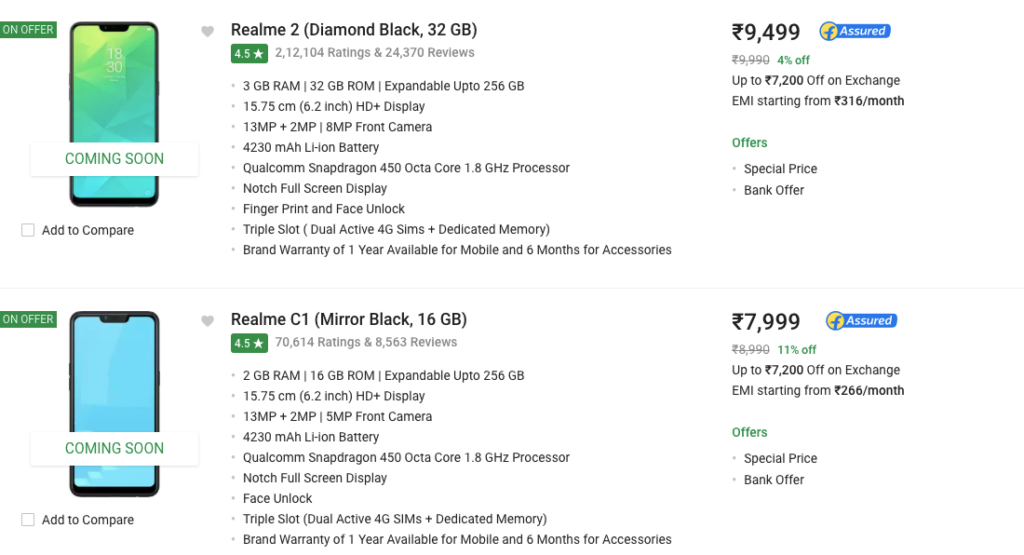This screenshot has width=1024, height=555.
Task: Click Special Price offer under ₹9,499
Action: tap(780, 169)
